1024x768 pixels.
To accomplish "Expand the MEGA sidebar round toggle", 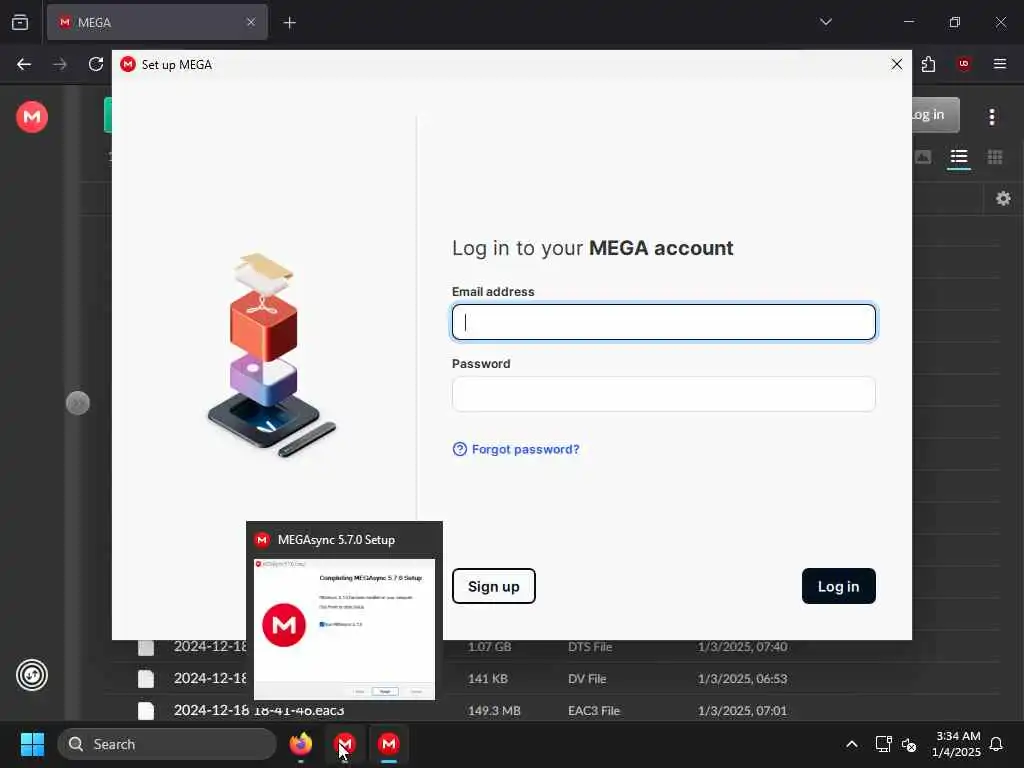I will pyautogui.click(x=78, y=403).
